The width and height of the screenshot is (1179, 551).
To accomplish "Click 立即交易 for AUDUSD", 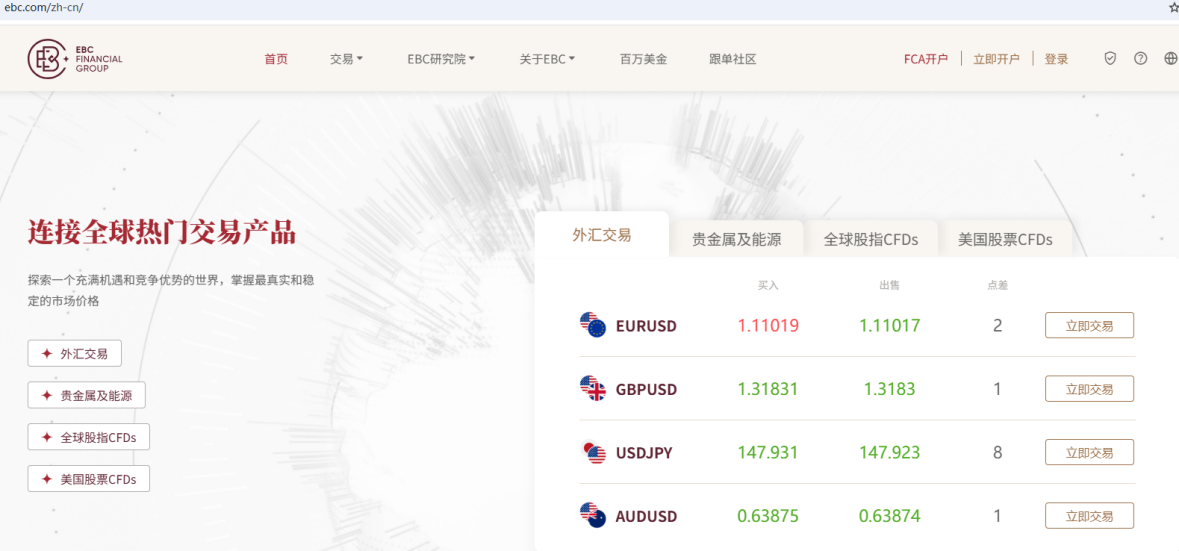I will point(1090,516).
